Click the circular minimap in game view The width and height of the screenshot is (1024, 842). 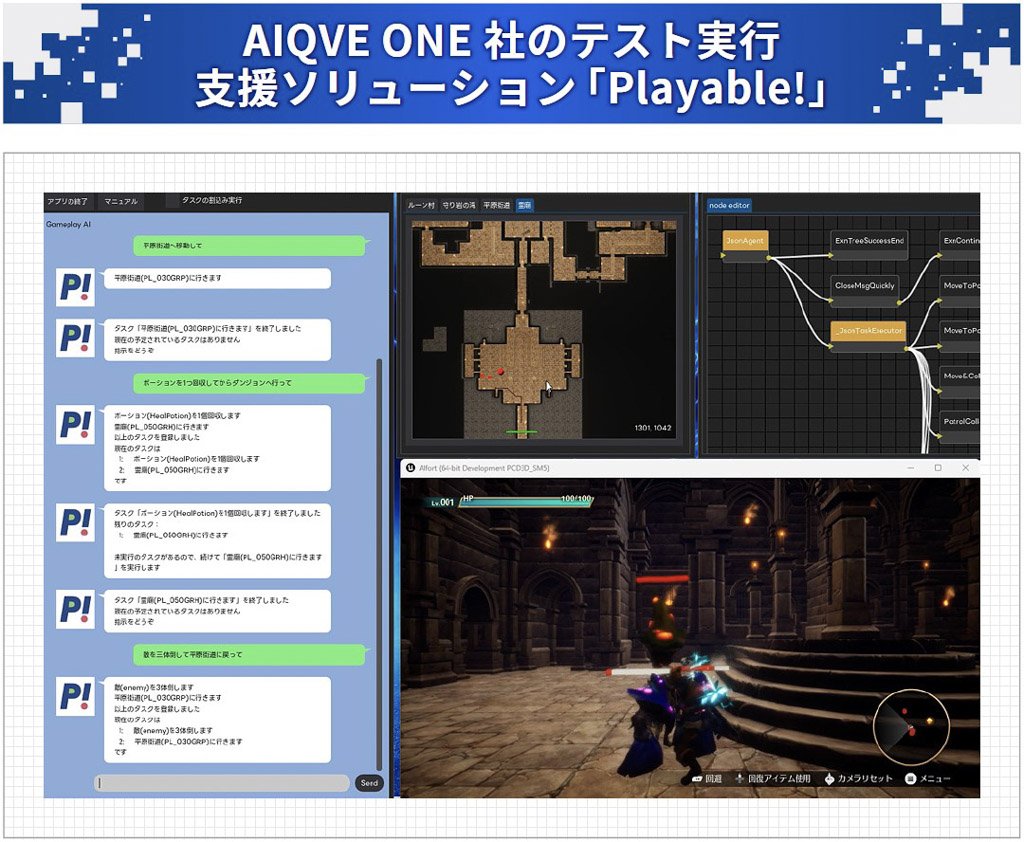pos(911,727)
